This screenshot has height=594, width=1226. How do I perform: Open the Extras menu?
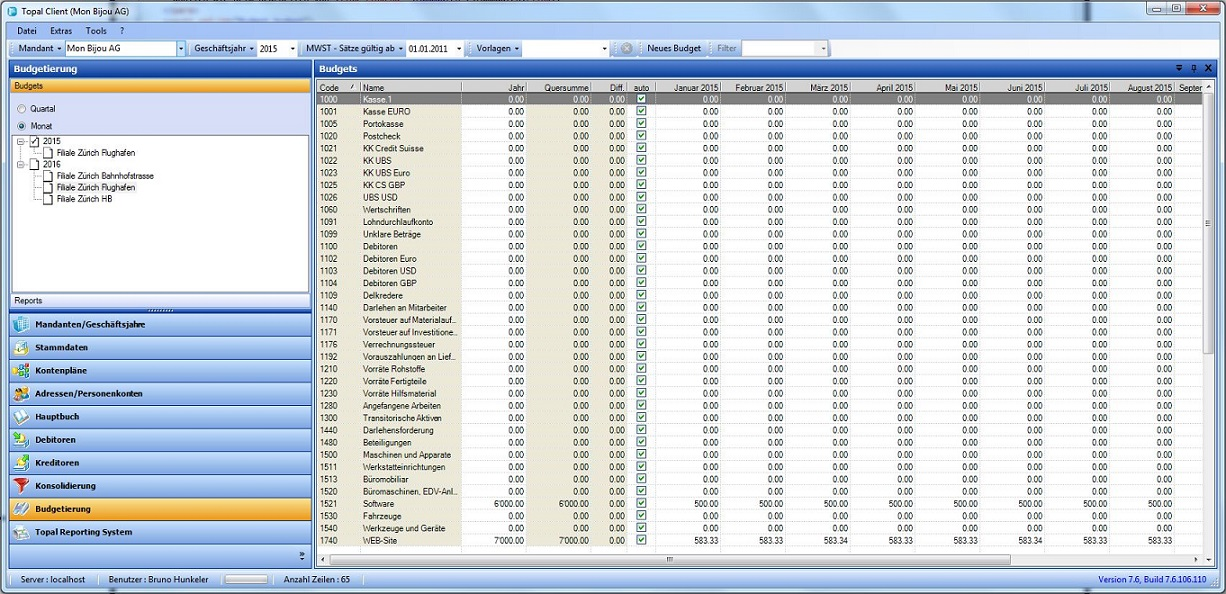click(x=61, y=31)
